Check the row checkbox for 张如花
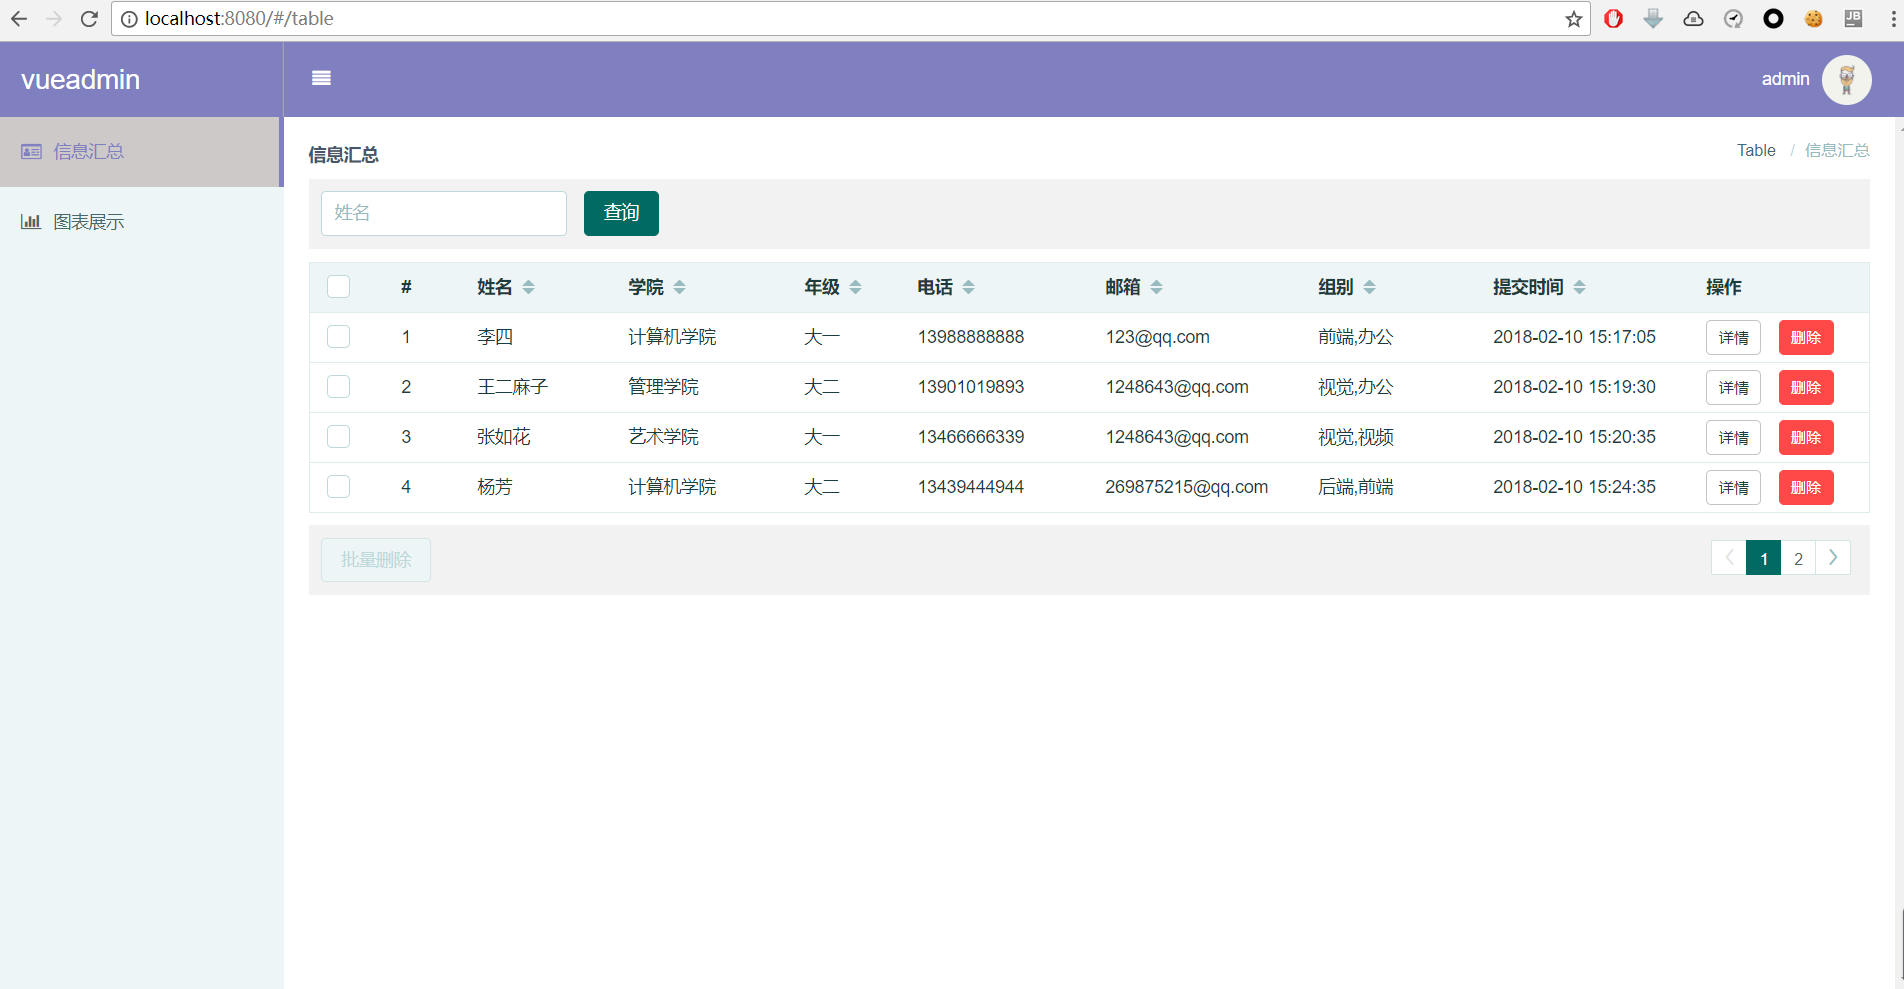The height and width of the screenshot is (989, 1904). point(339,437)
